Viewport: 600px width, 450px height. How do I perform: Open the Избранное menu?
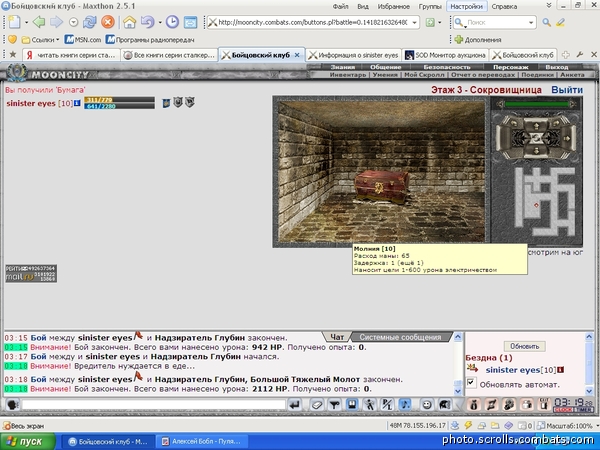(x=393, y=6)
